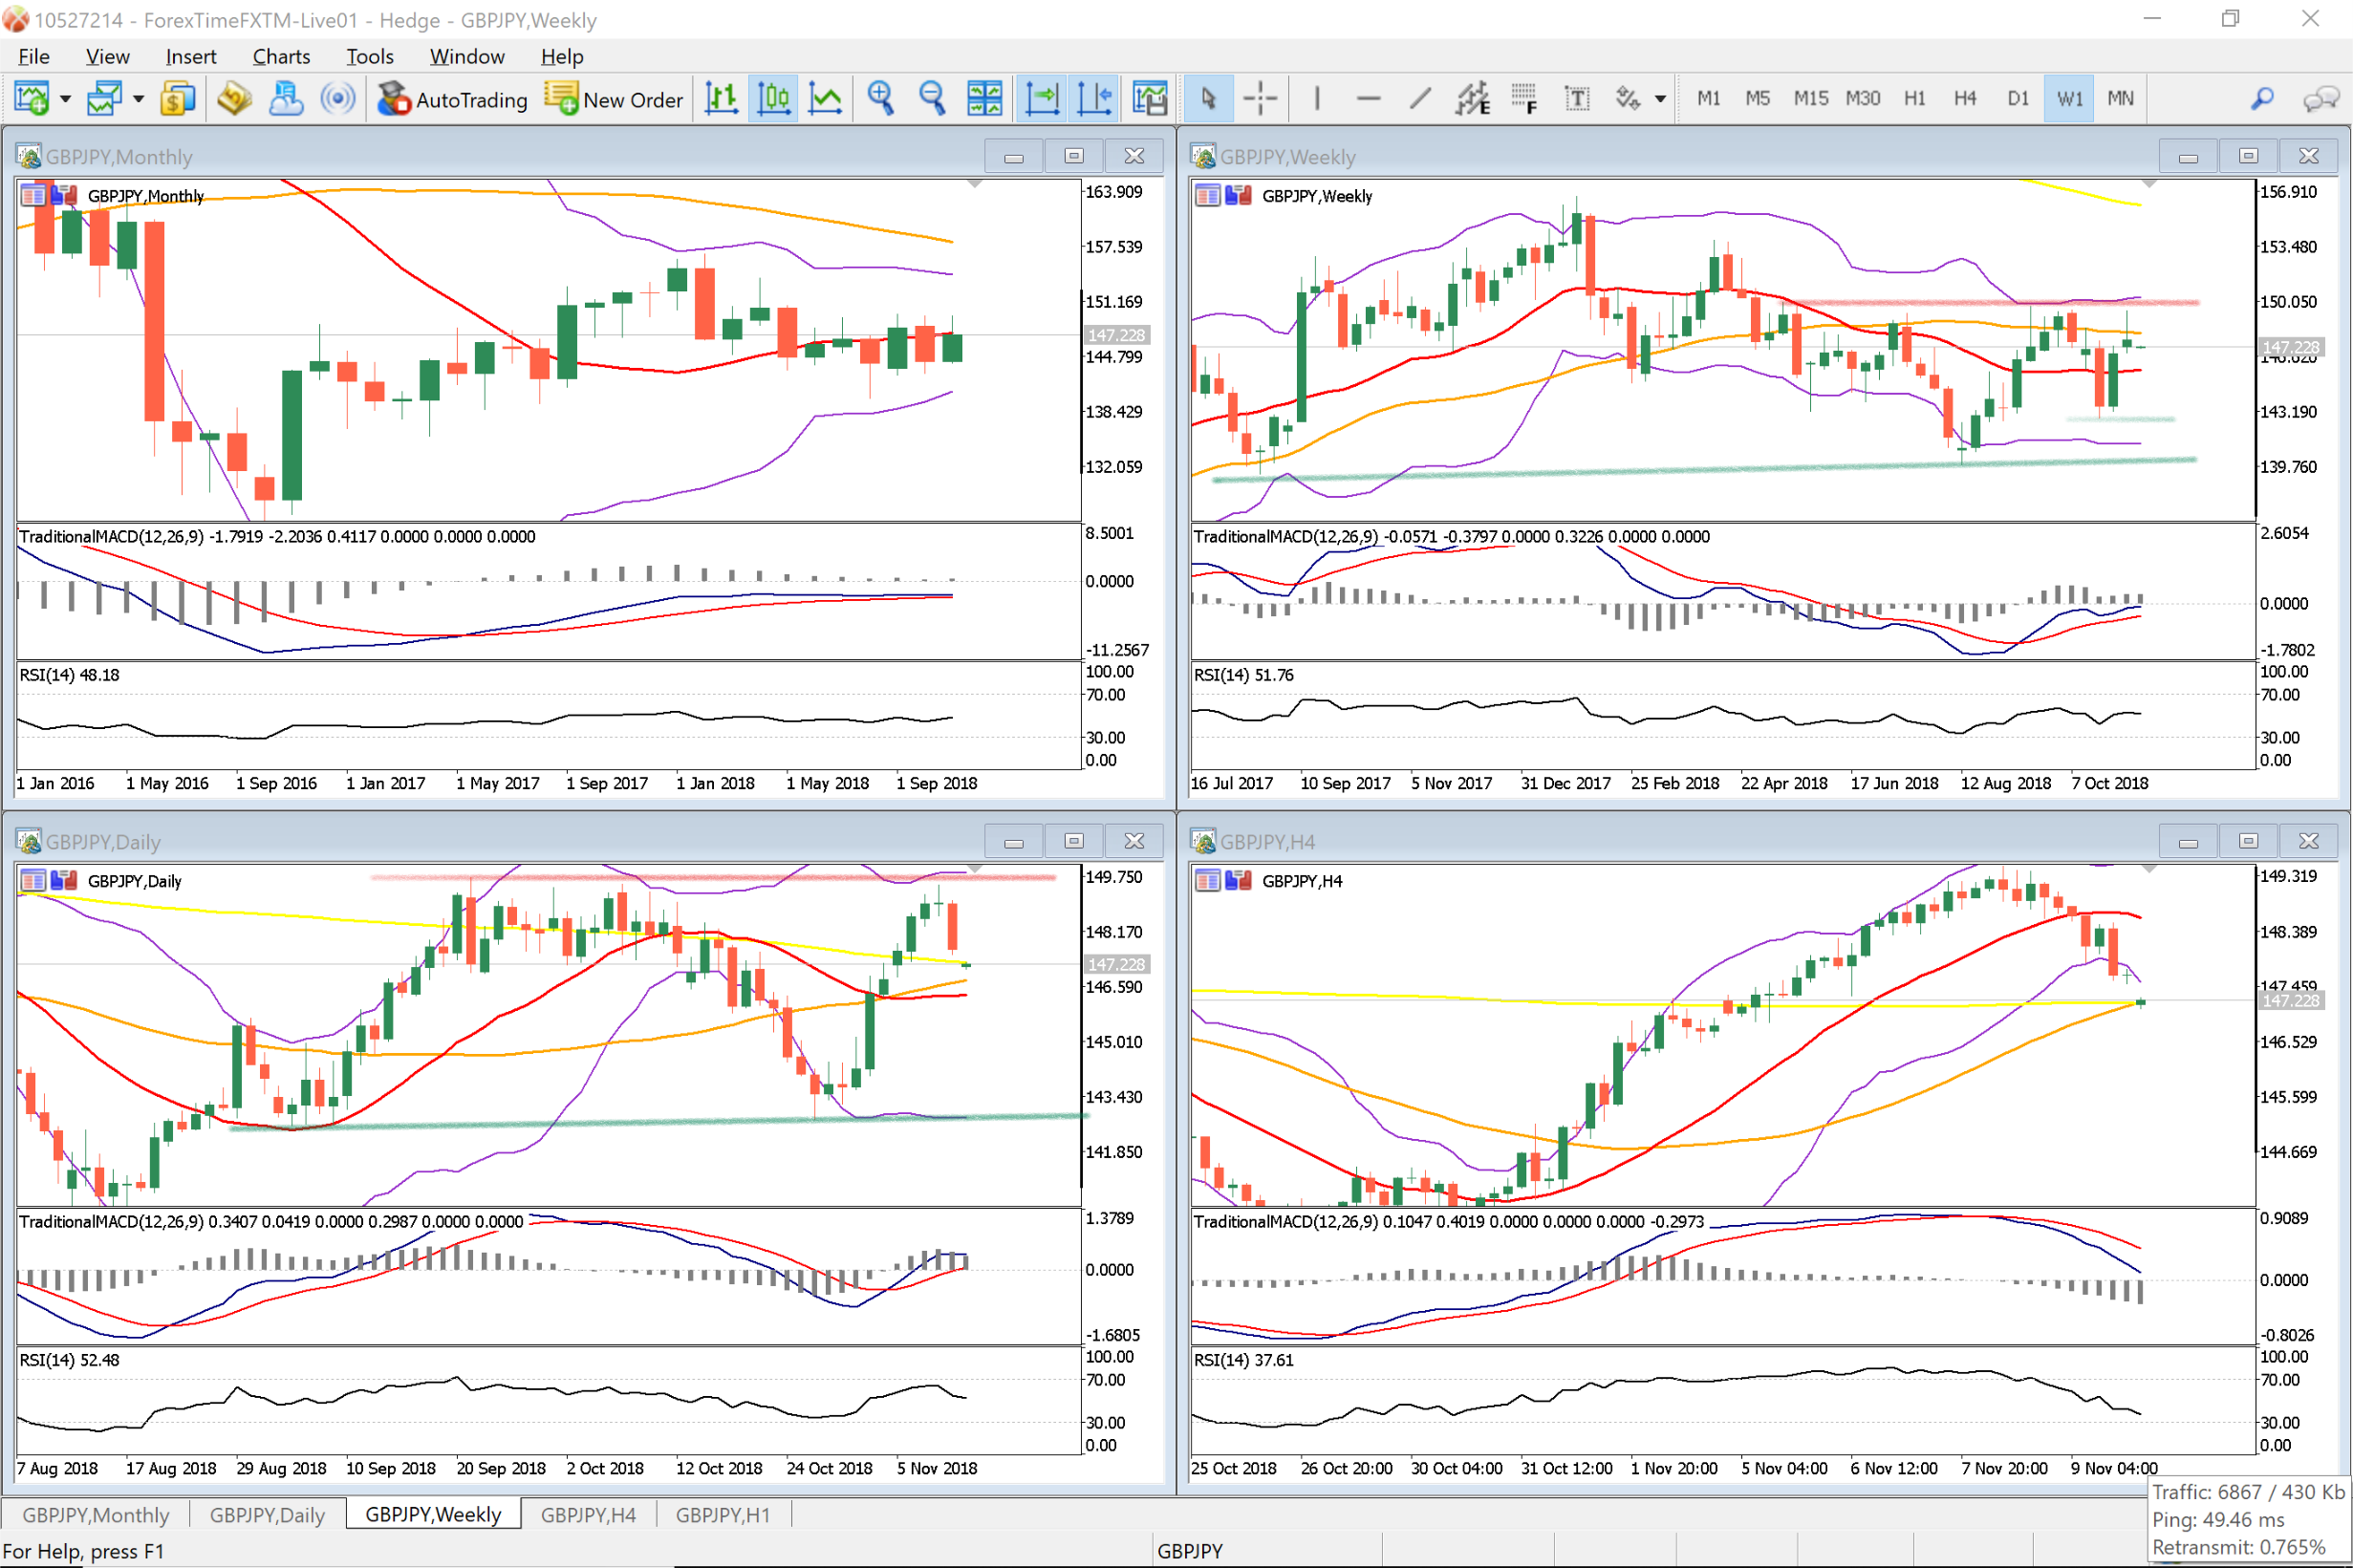Click the Zoom In magnifier icon
The image size is (2353, 1568).
pos(880,98)
